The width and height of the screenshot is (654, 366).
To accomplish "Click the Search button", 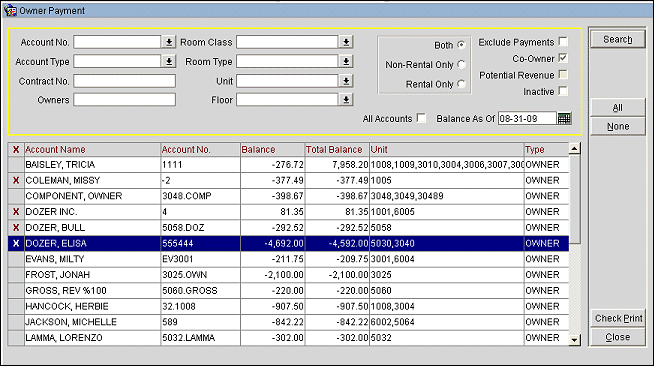I will click(618, 39).
